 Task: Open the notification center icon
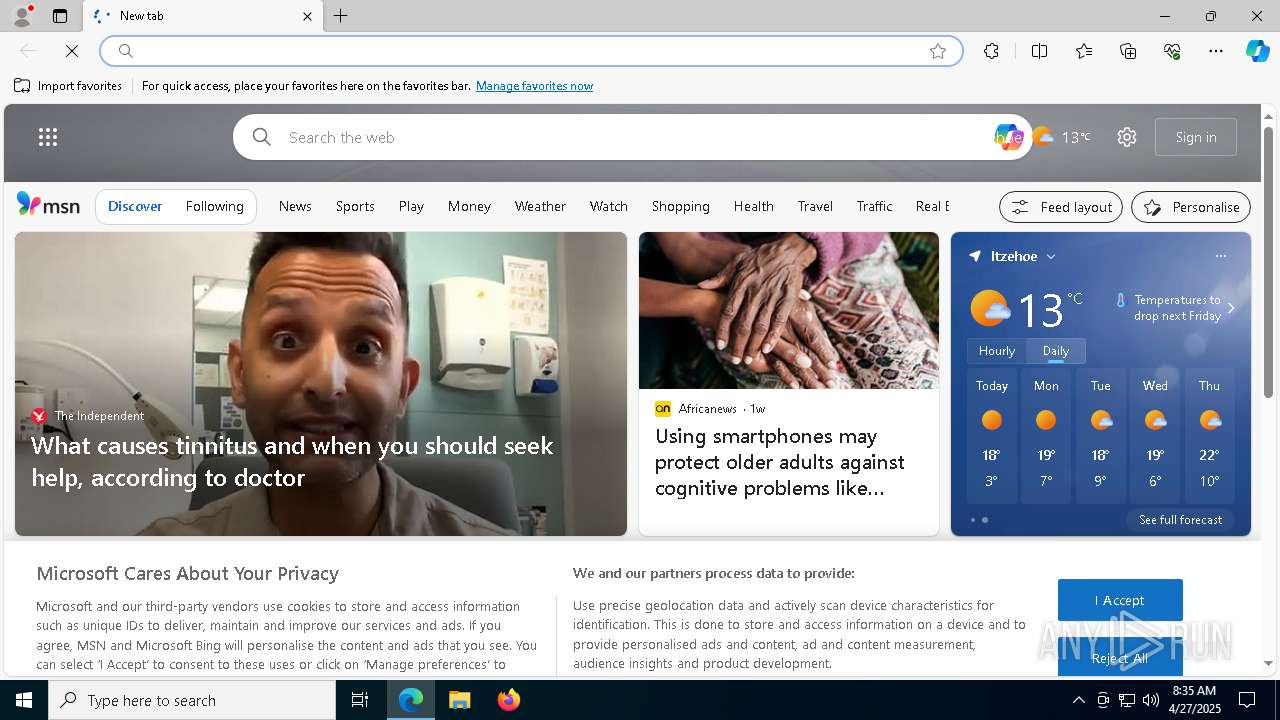click(1247, 700)
